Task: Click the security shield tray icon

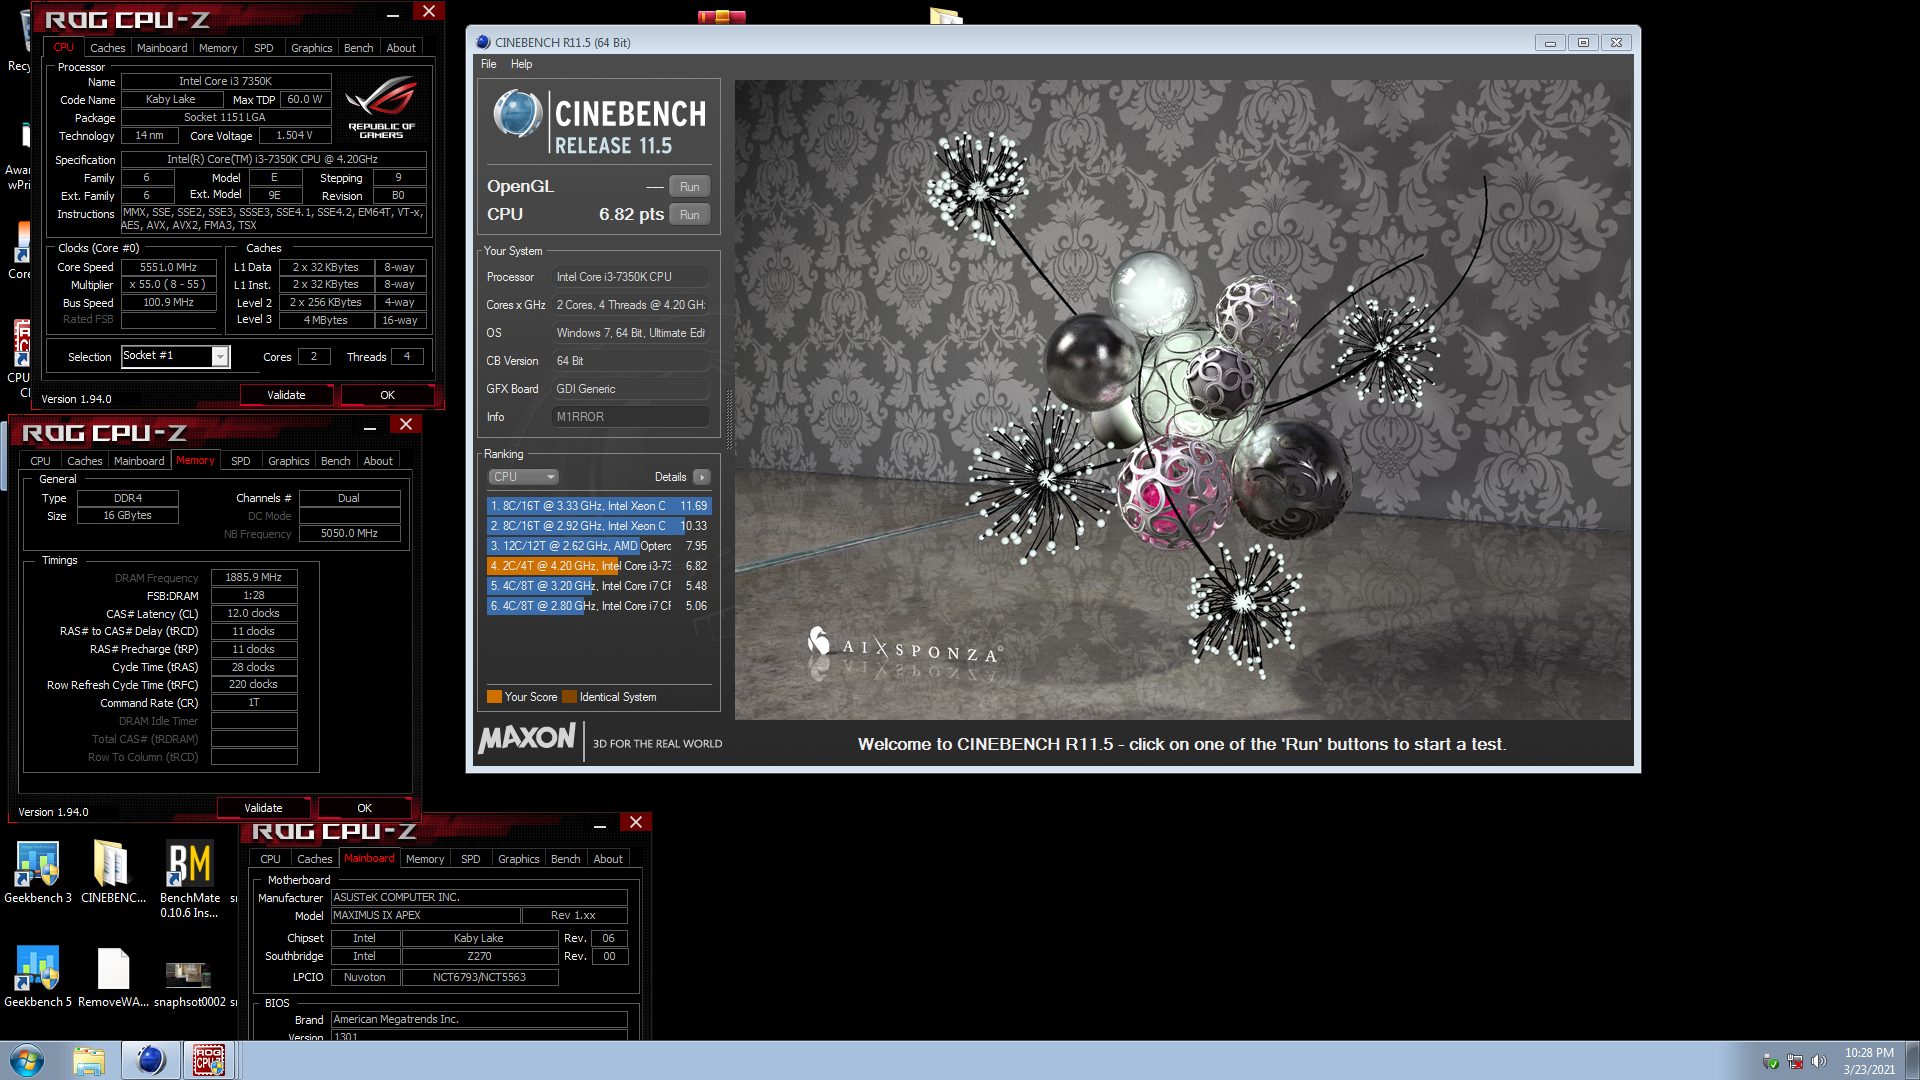Action: click(x=1771, y=1061)
